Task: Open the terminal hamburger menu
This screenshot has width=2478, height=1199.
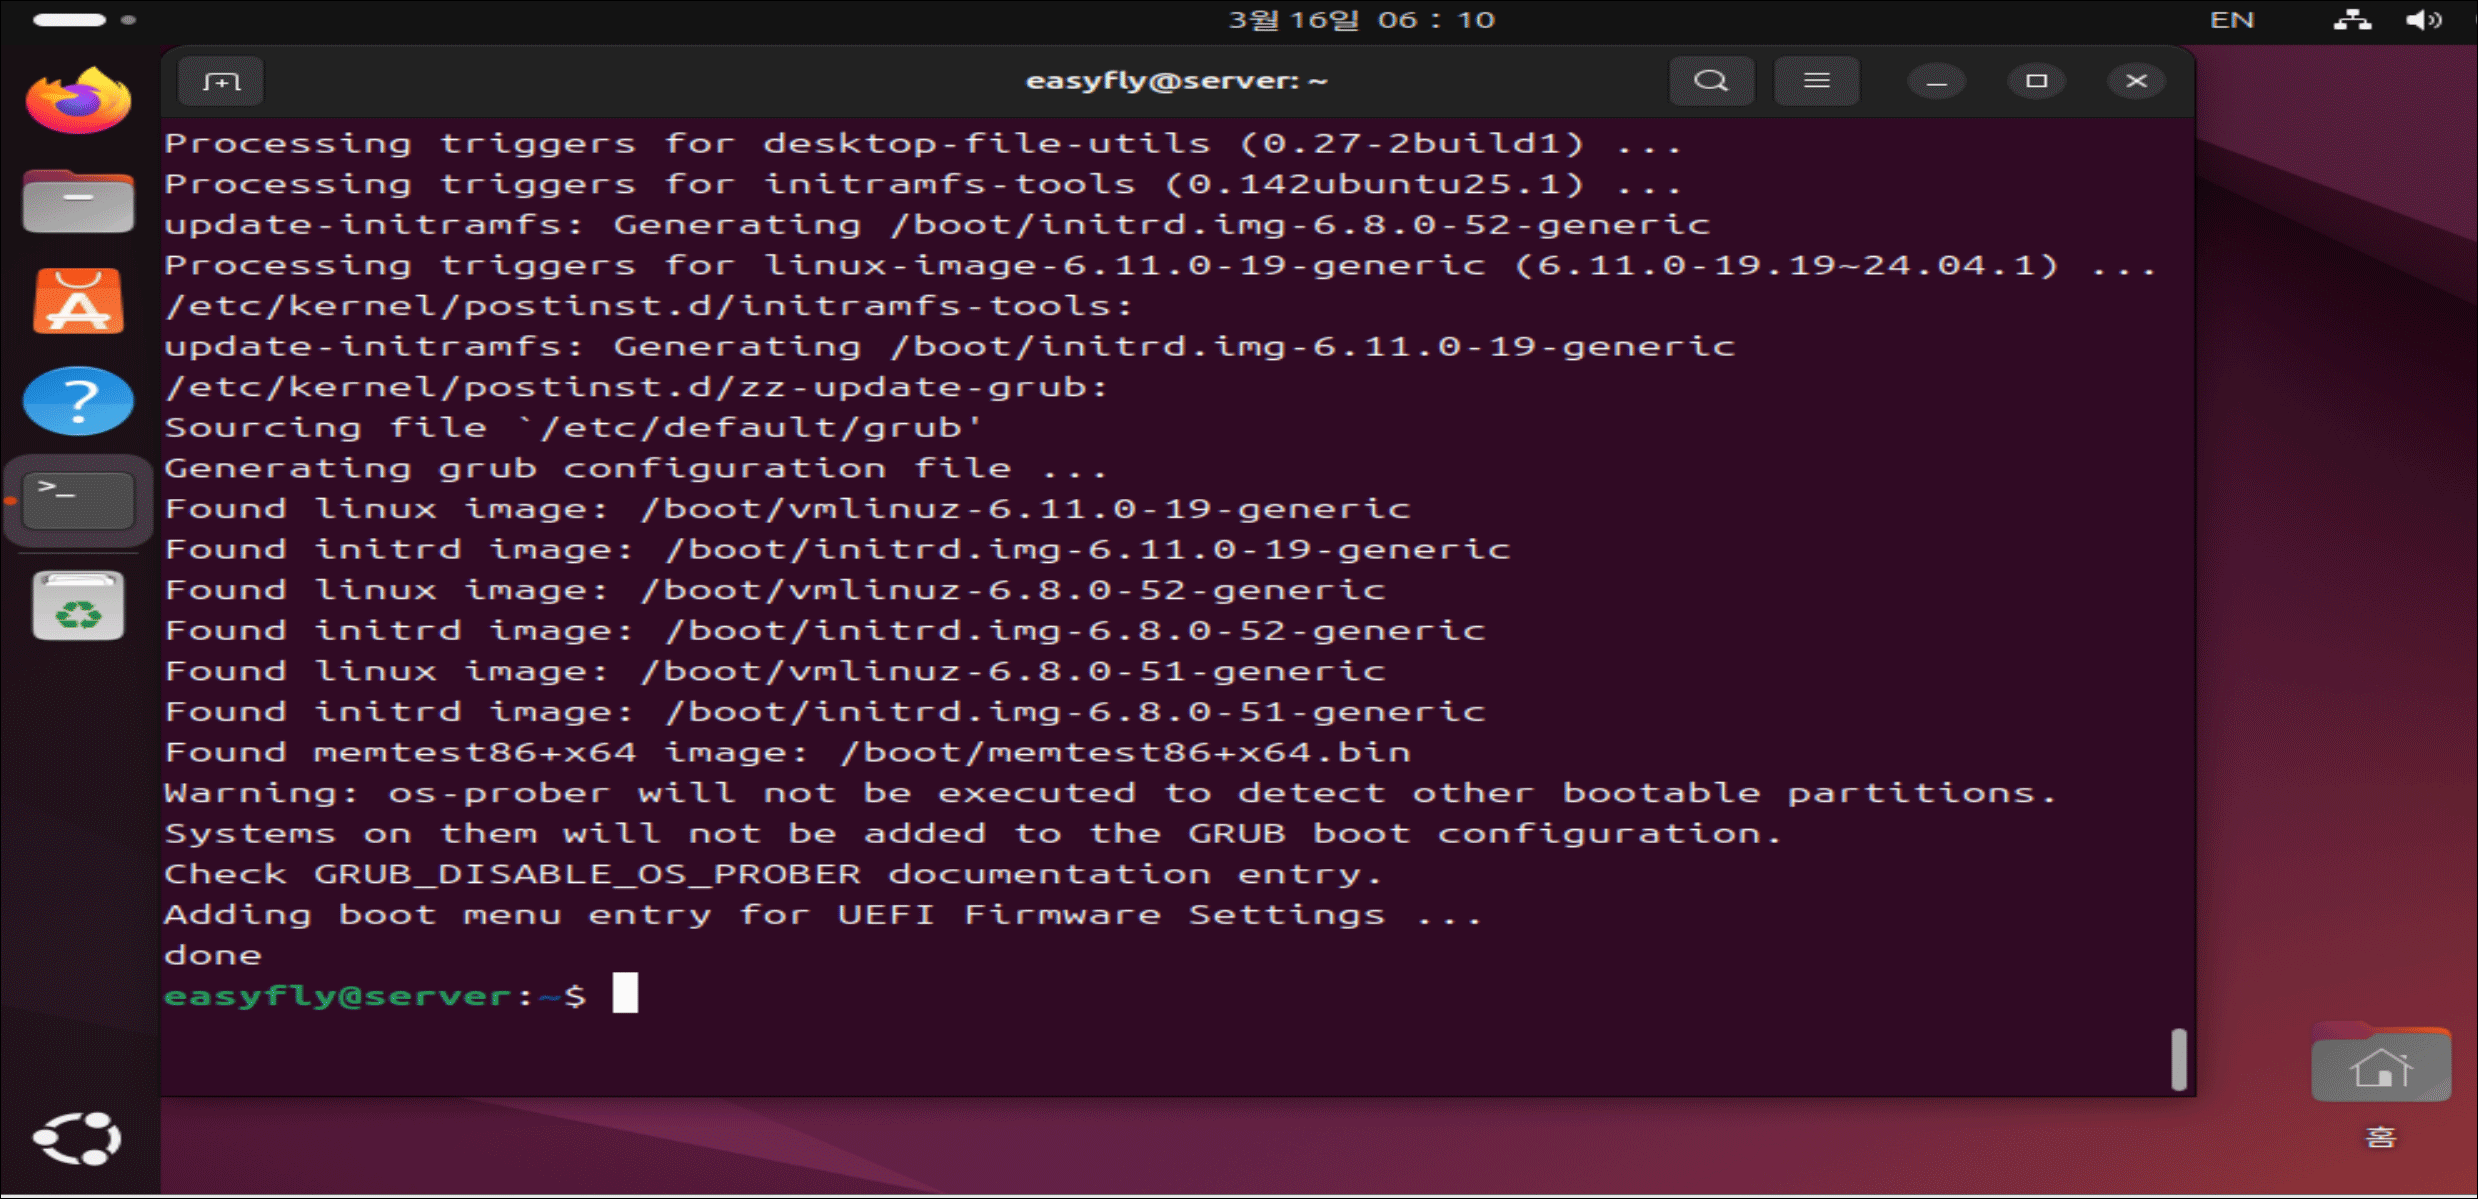Action: (1816, 81)
